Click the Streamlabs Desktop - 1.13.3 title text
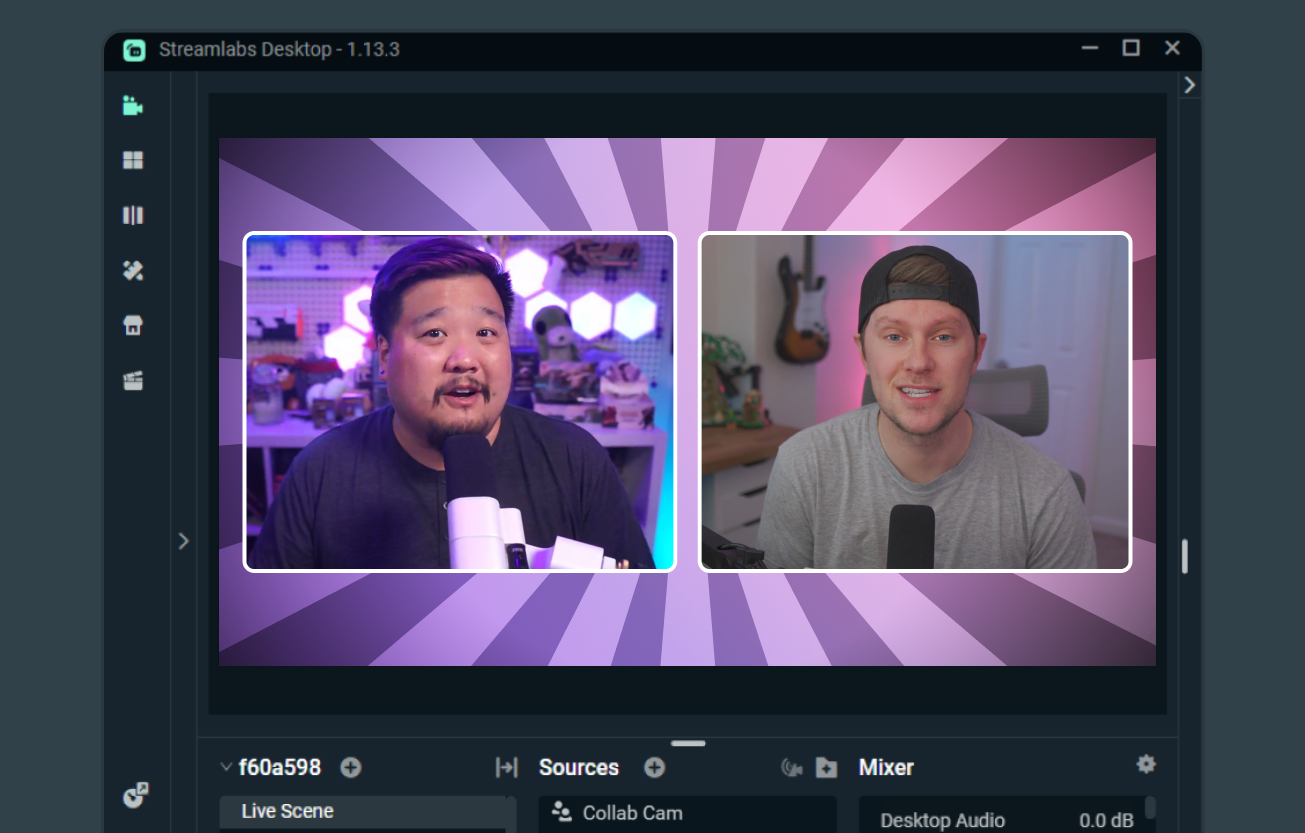Image resolution: width=1305 pixels, height=833 pixels. 279,49
